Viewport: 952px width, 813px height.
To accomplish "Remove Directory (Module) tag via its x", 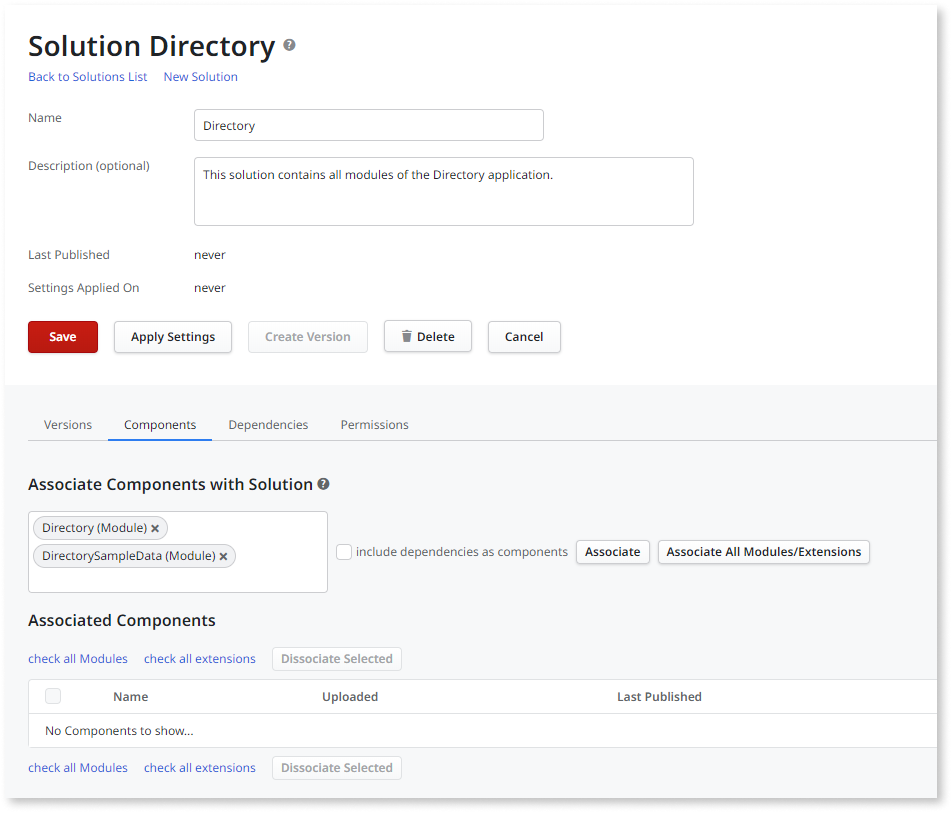I will [x=155, y=528].
